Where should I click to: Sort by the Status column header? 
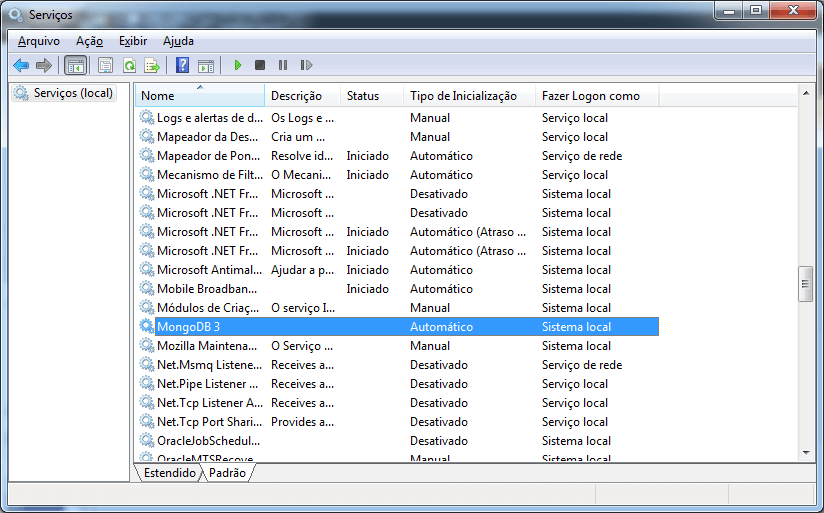(372, 96)
